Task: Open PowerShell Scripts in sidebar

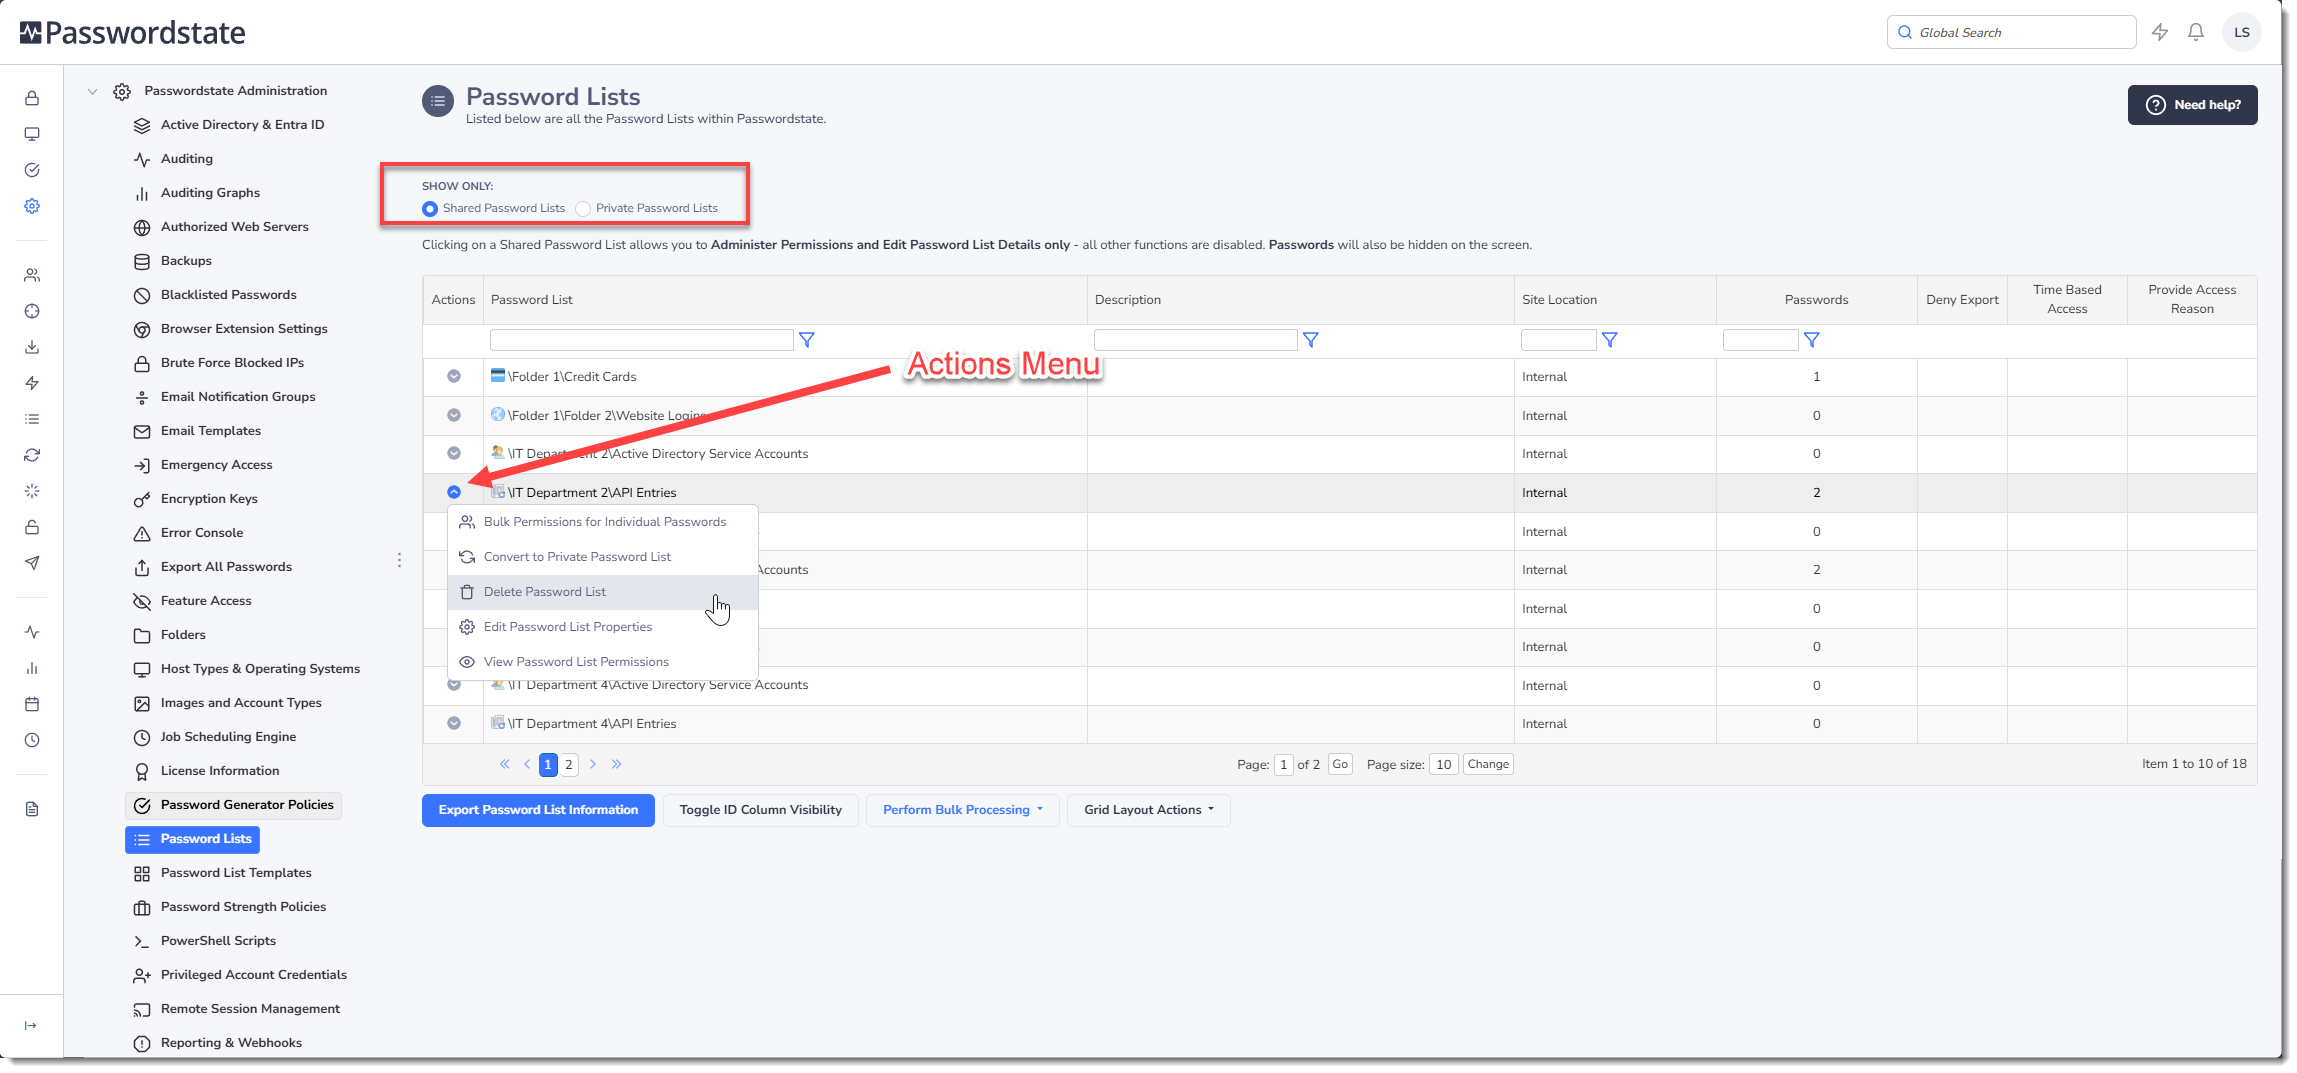Action: point(218,941)
